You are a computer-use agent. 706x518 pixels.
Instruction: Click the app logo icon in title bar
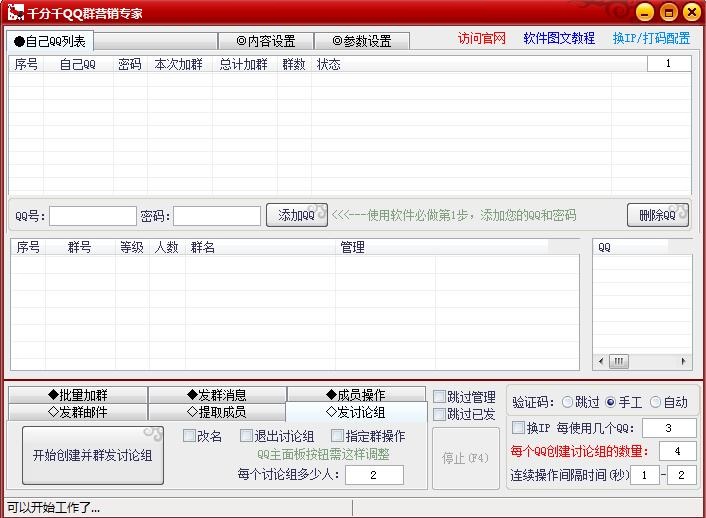tap(15, 12)
